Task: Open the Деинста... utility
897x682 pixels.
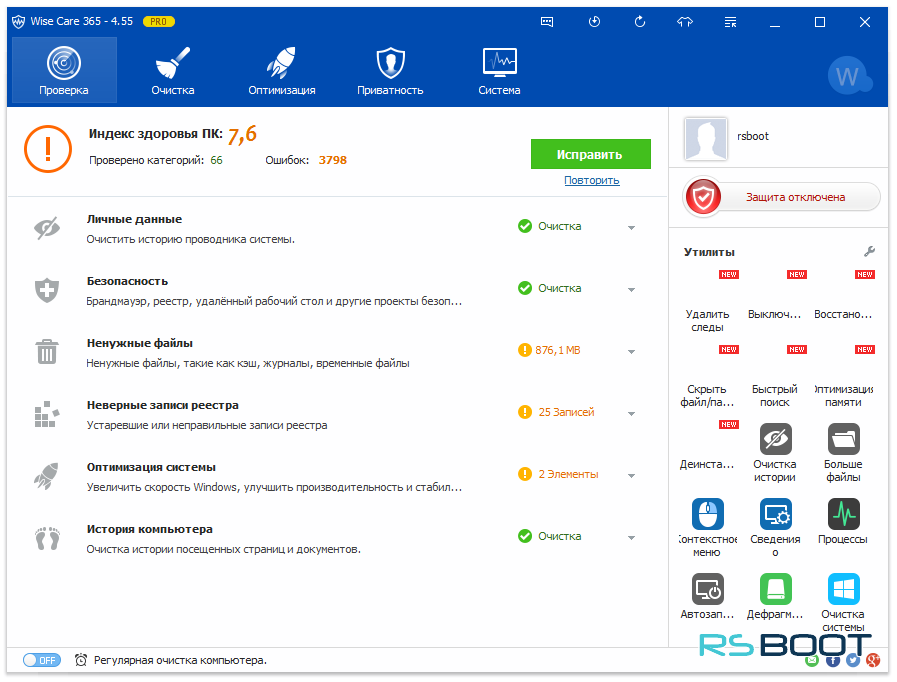Action: (708, 446)
